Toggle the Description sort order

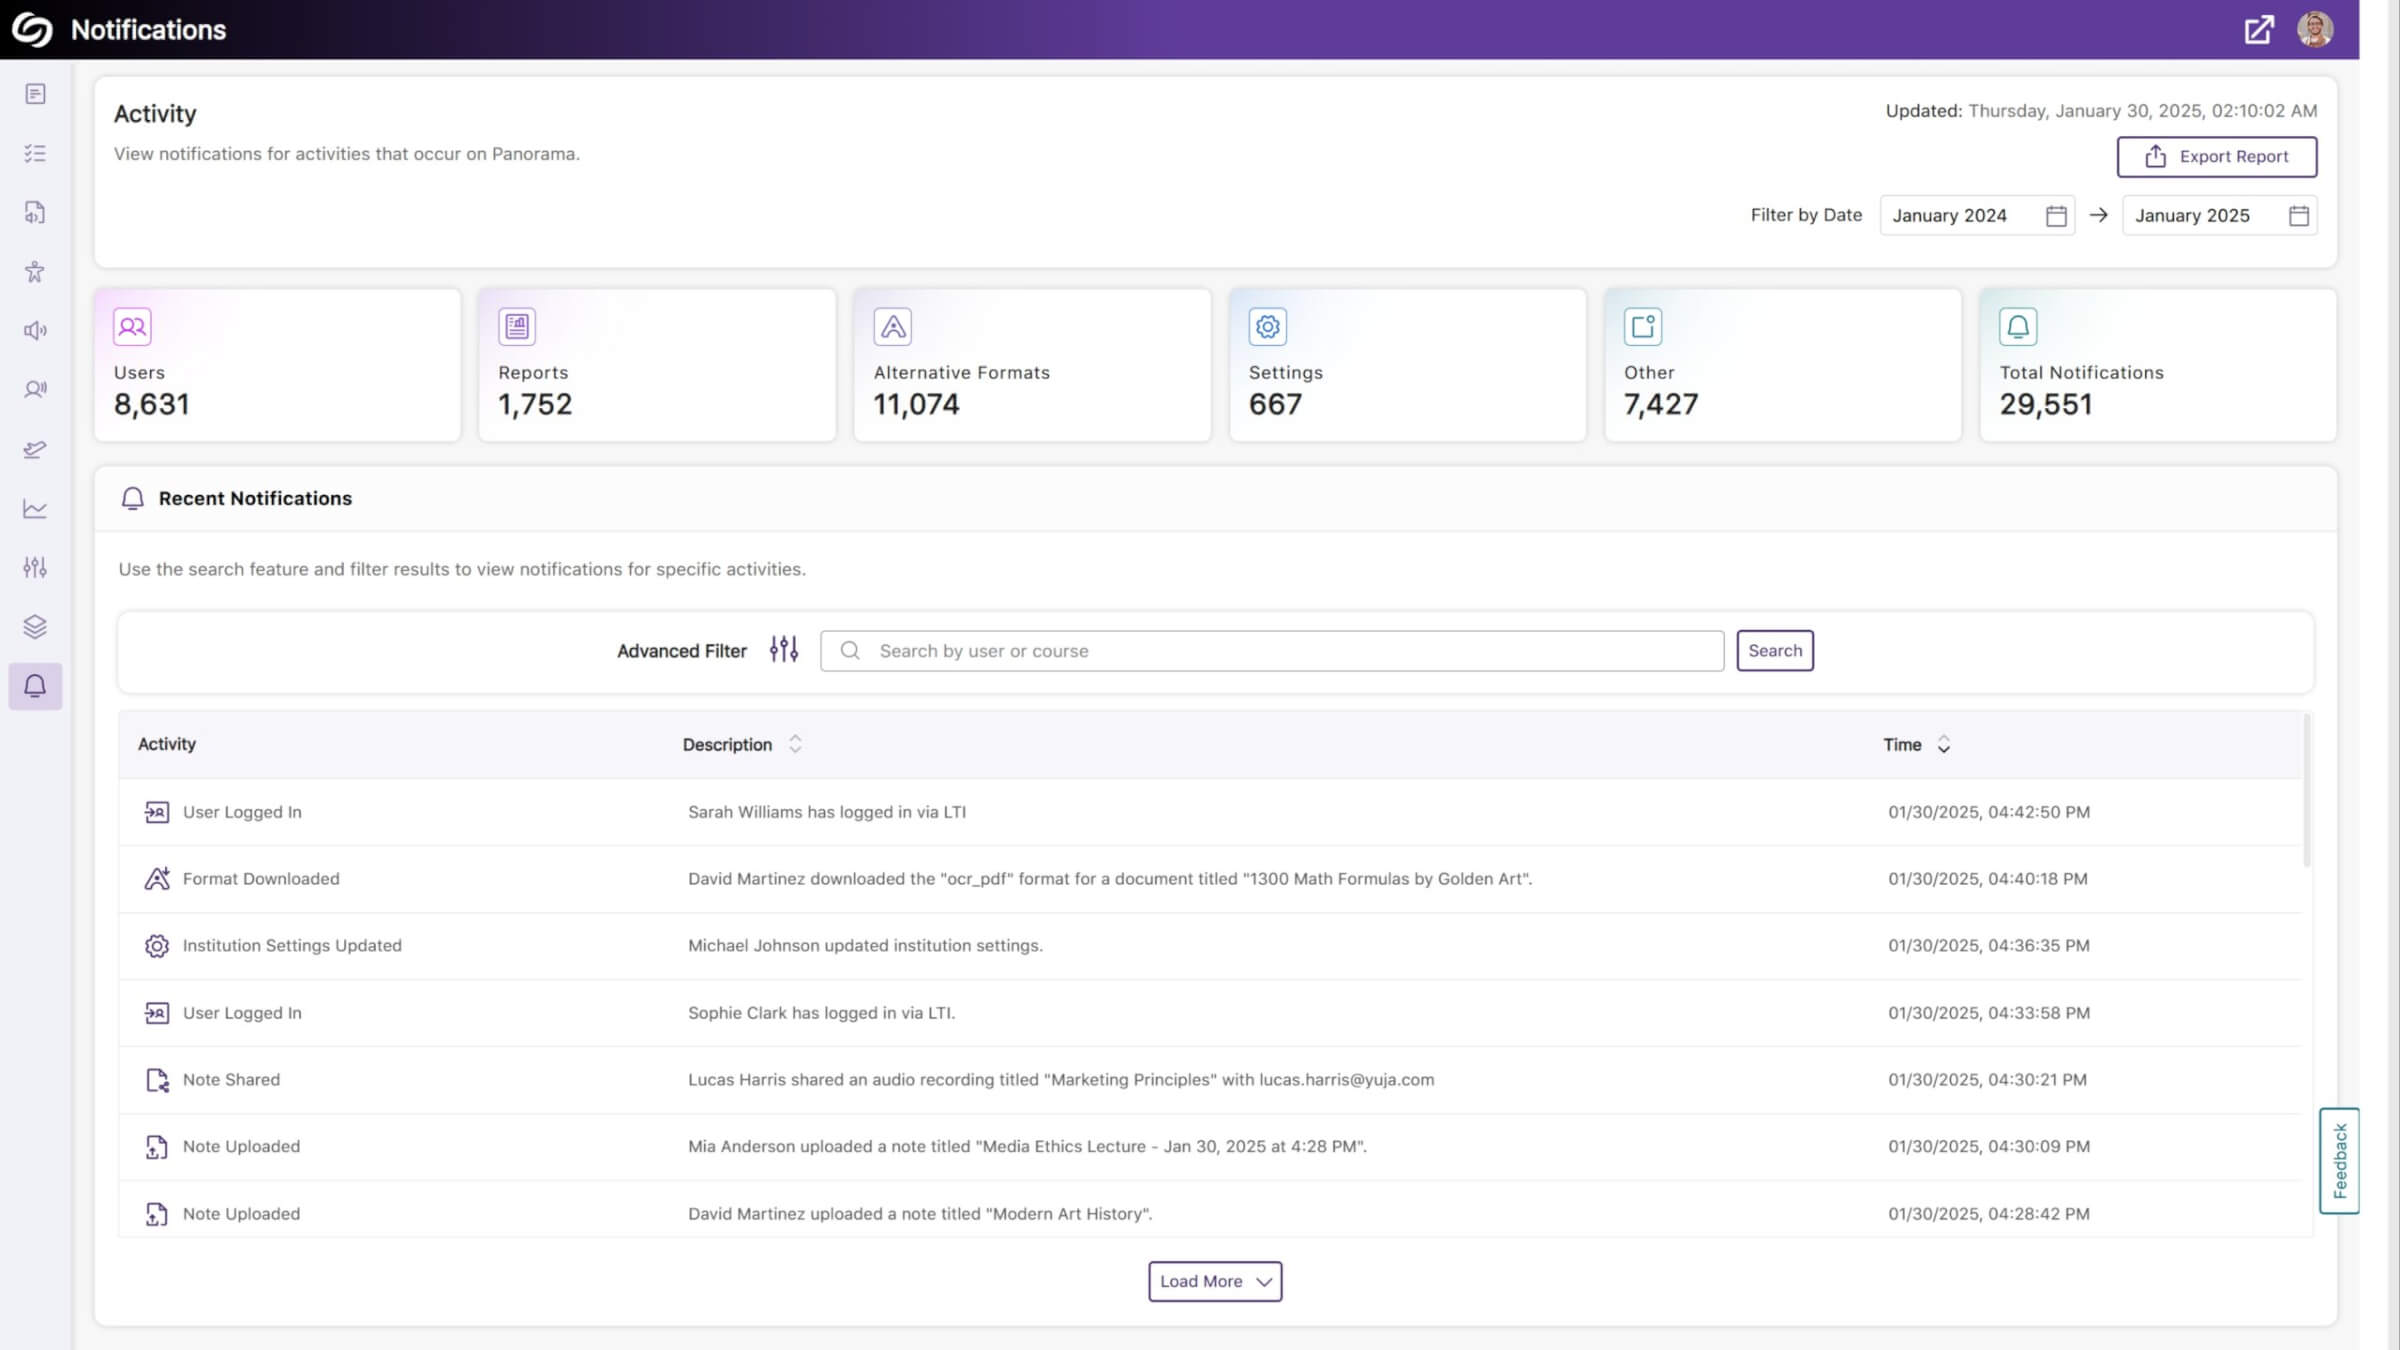click(x=795, y=743)
